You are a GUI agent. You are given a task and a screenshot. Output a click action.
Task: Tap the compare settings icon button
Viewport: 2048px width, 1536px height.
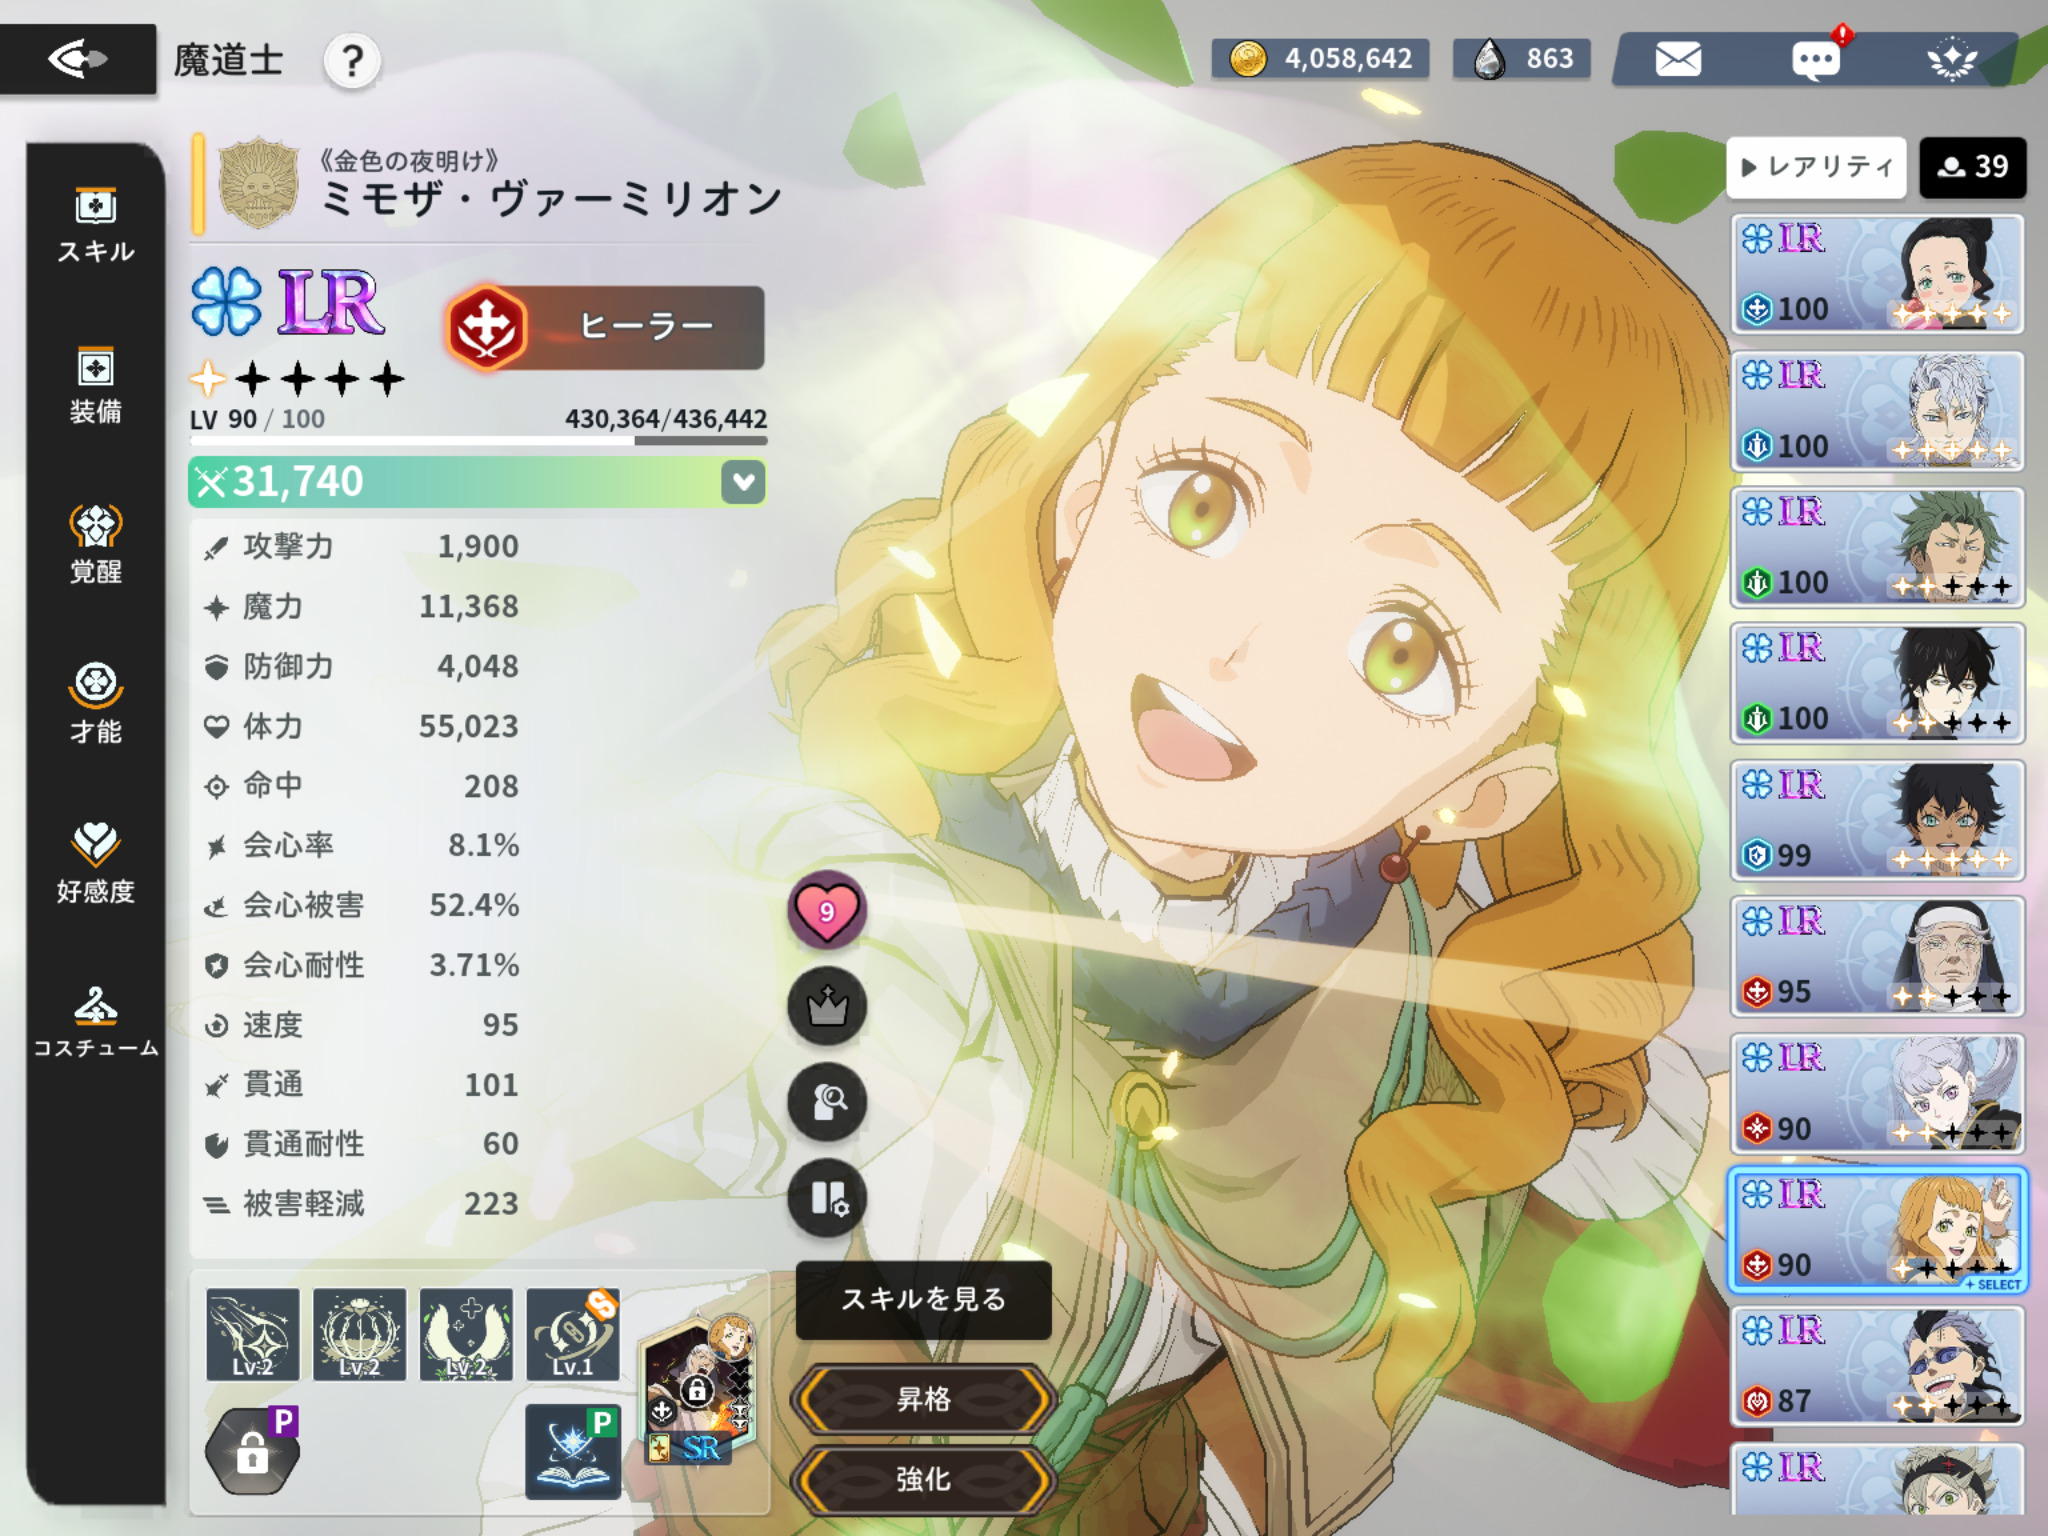[x=827, y=1198]
